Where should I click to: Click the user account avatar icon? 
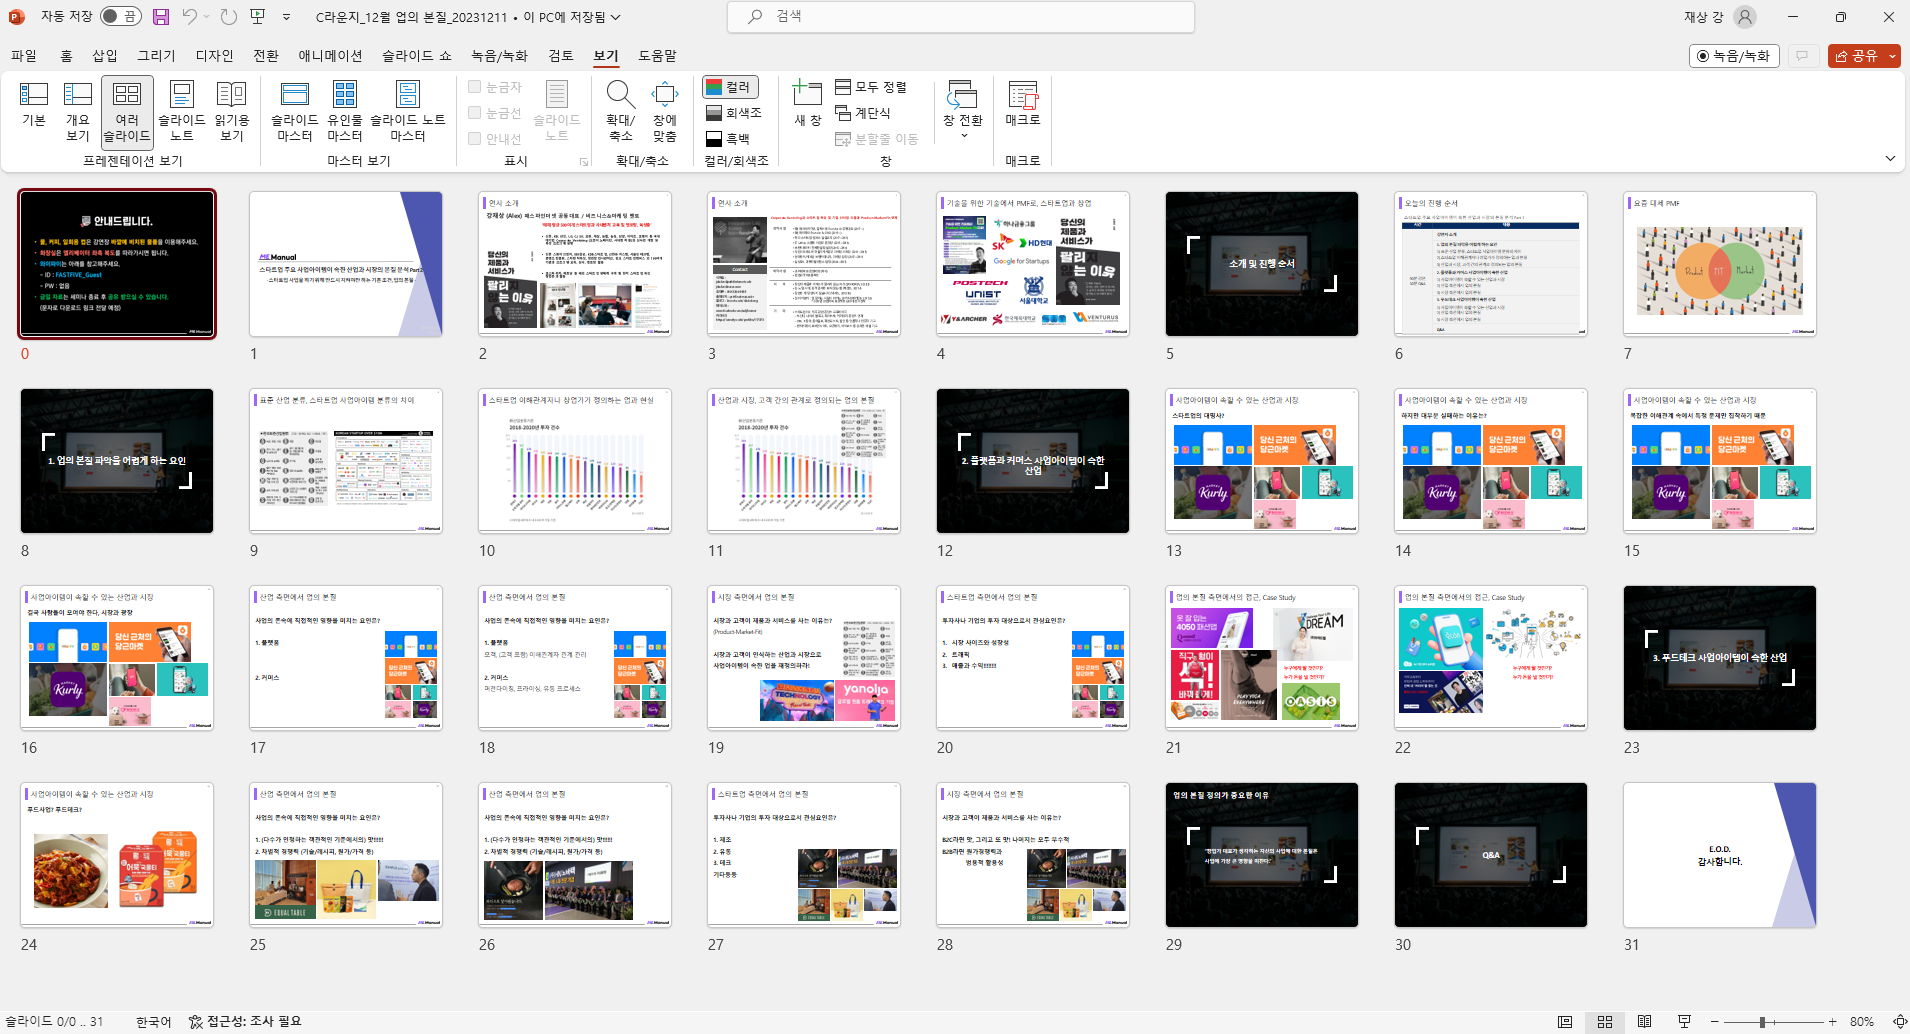(x=1745, y=17)
